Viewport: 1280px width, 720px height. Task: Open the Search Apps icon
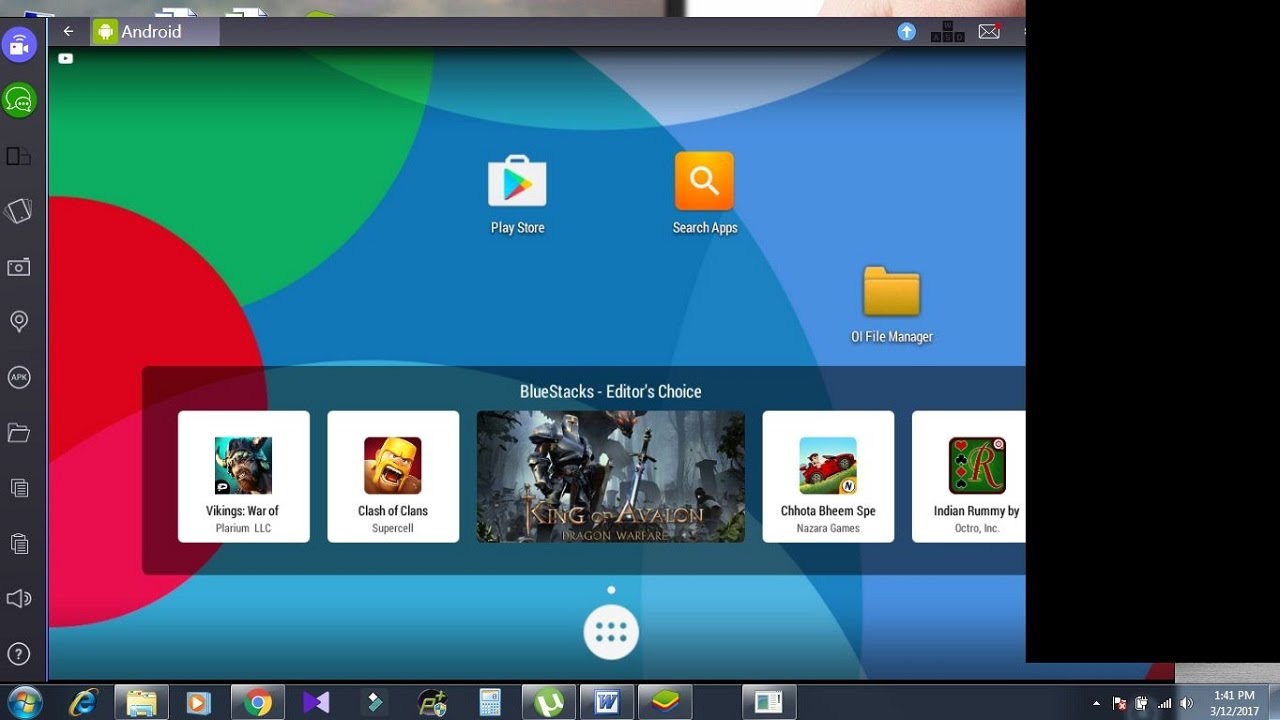pos(704,194)
